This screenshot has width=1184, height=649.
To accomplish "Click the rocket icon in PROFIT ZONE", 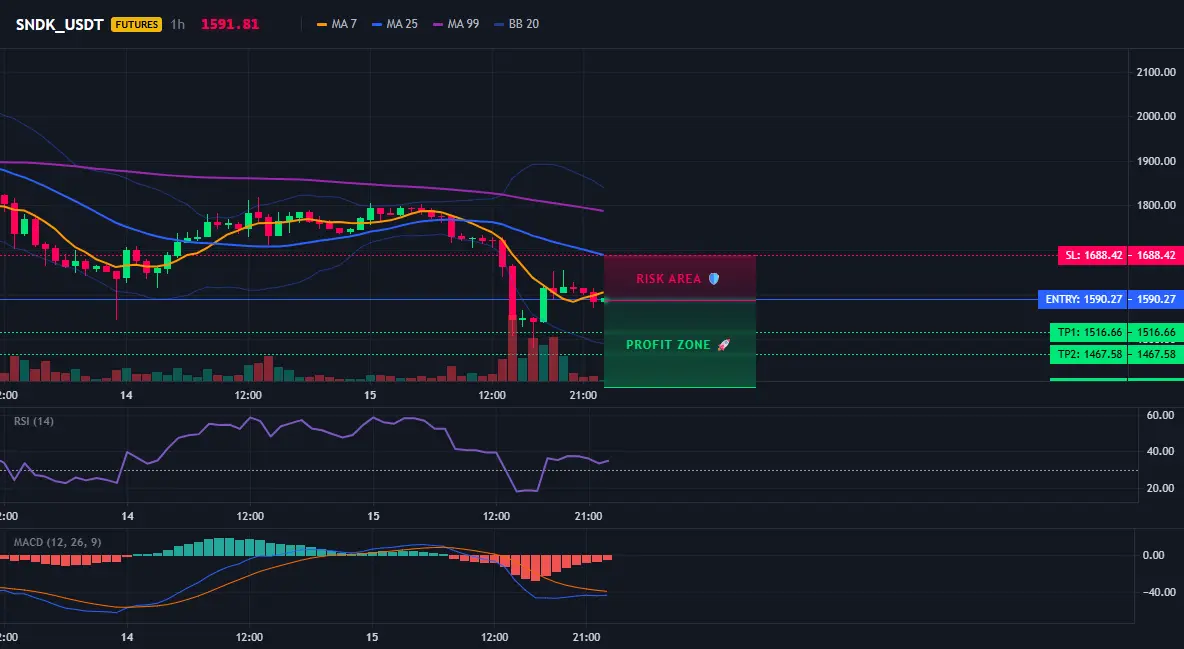I will pos(723,345).
